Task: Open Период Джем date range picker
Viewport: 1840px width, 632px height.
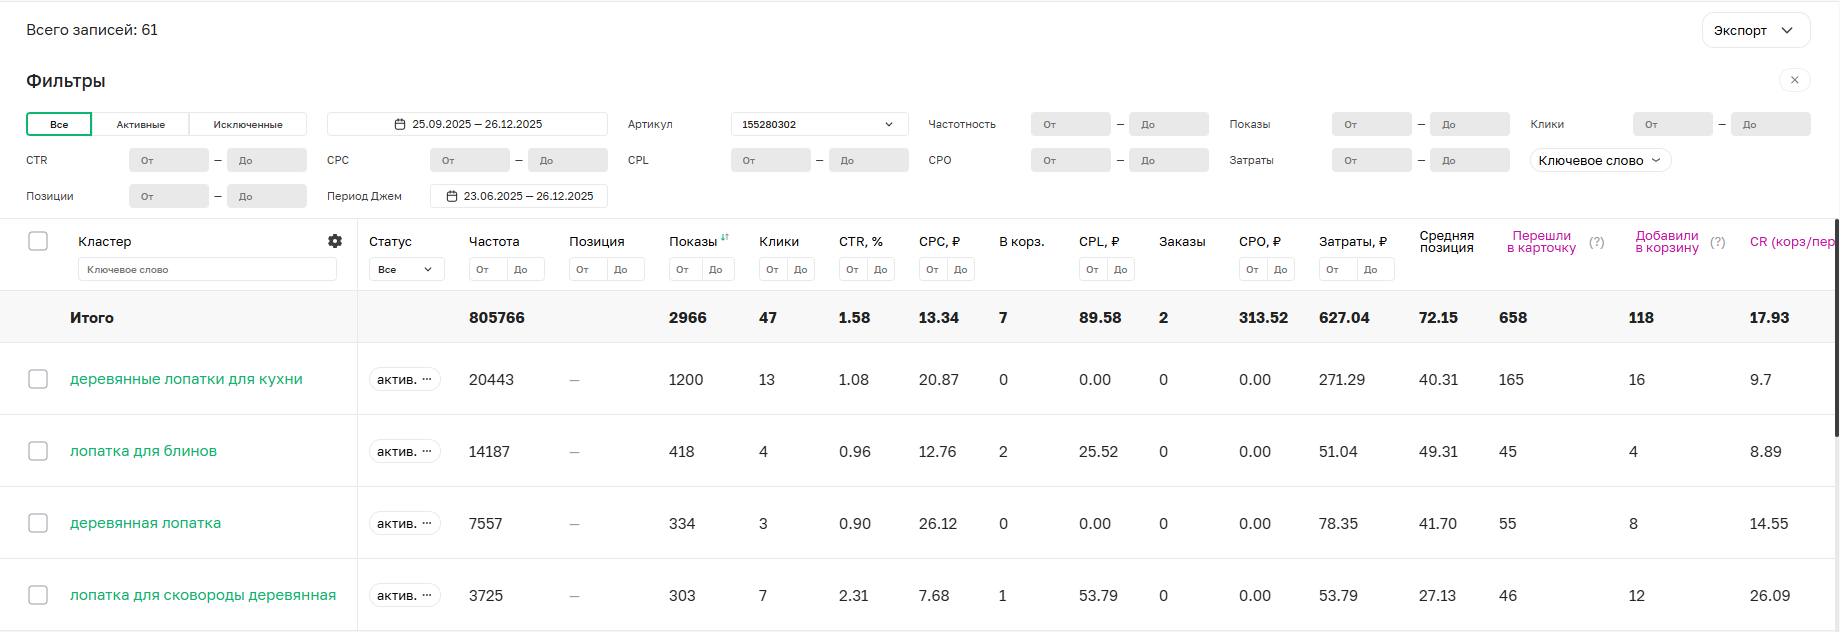Action: click(x=518, y=196)
